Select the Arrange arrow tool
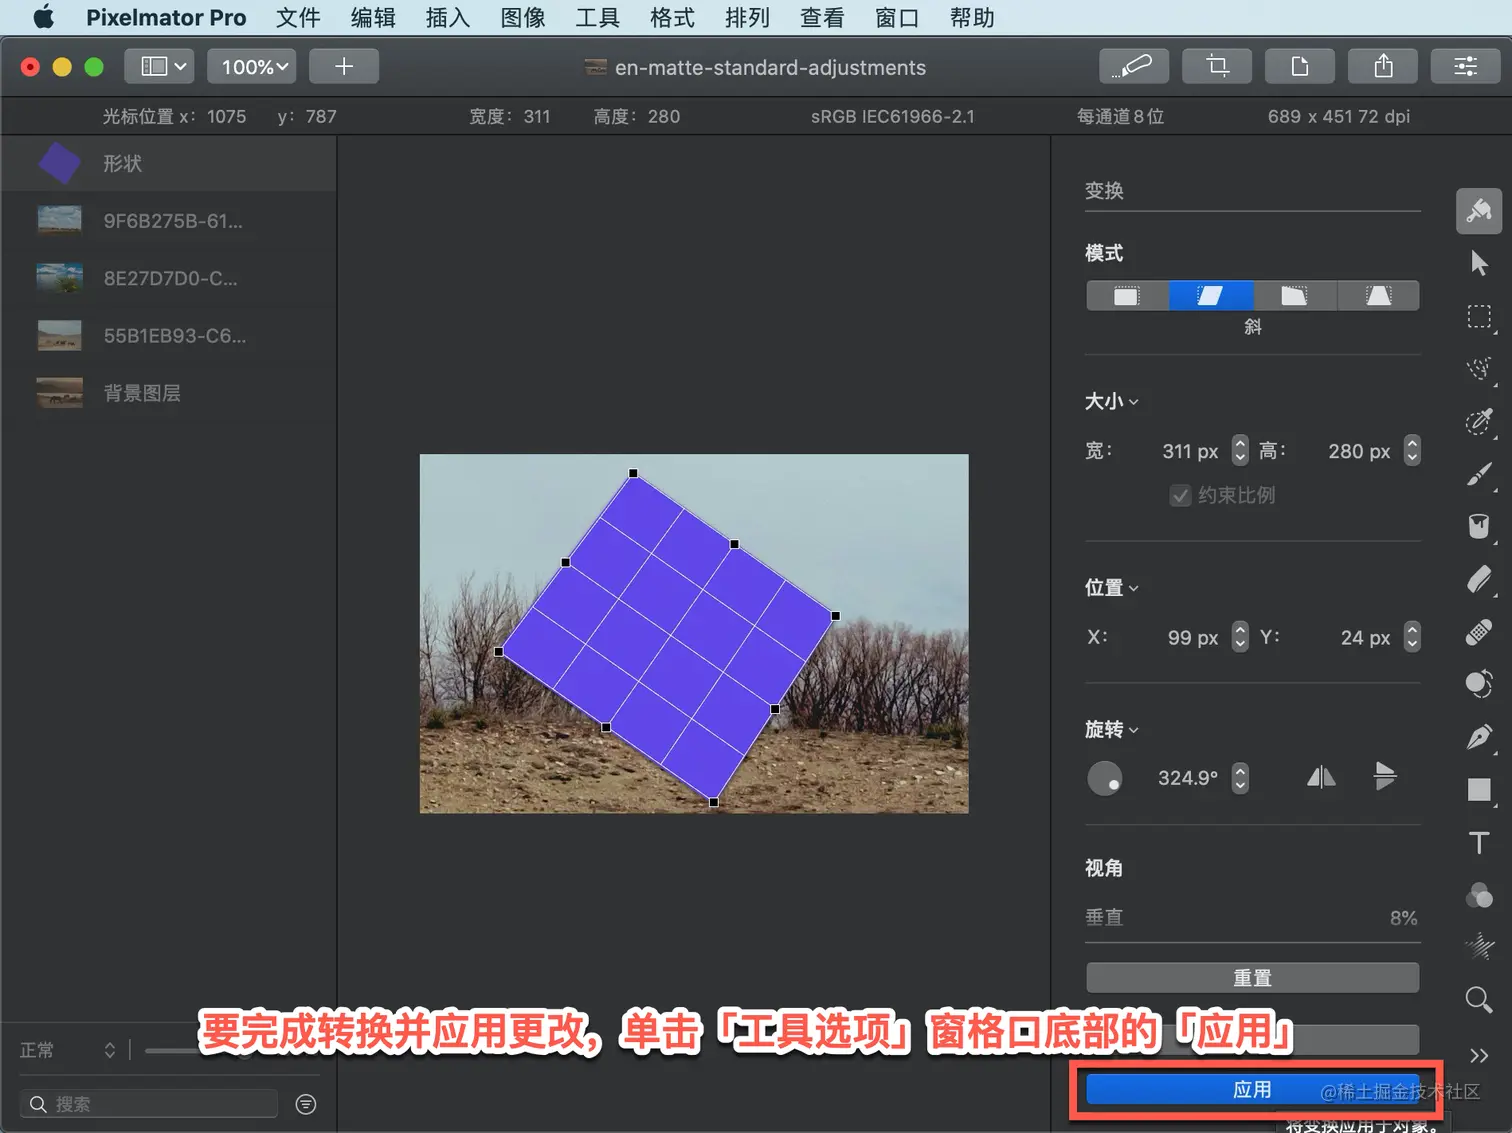This screenshot has width=1512, height=1133. 1479,263
